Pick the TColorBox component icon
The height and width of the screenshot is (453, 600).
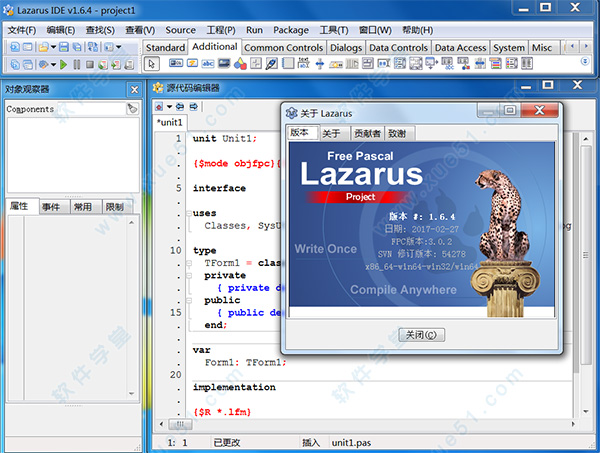point(496,63)
